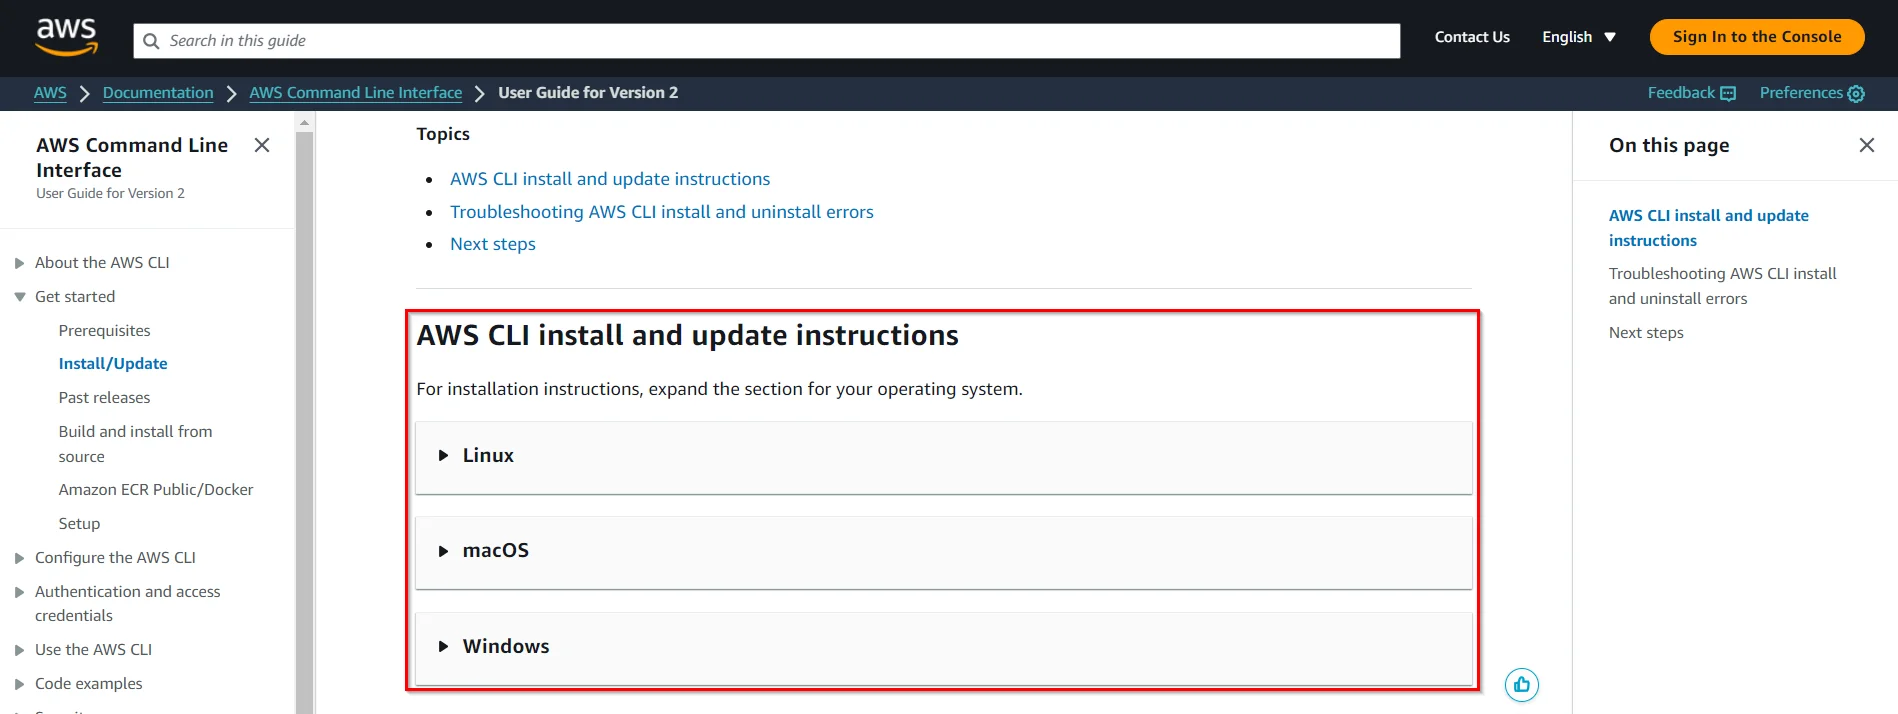This screenshot has width=1898, height=714.
Task: Expand Authentication and access credentials
Action: pyautogui.click(x=19, y=592)
